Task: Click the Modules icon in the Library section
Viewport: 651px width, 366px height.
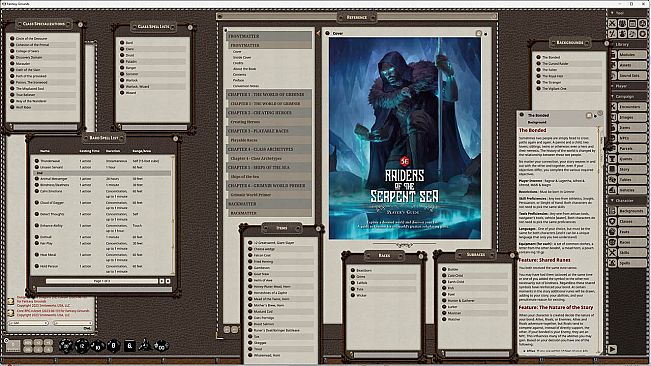Action: [613, 55]
